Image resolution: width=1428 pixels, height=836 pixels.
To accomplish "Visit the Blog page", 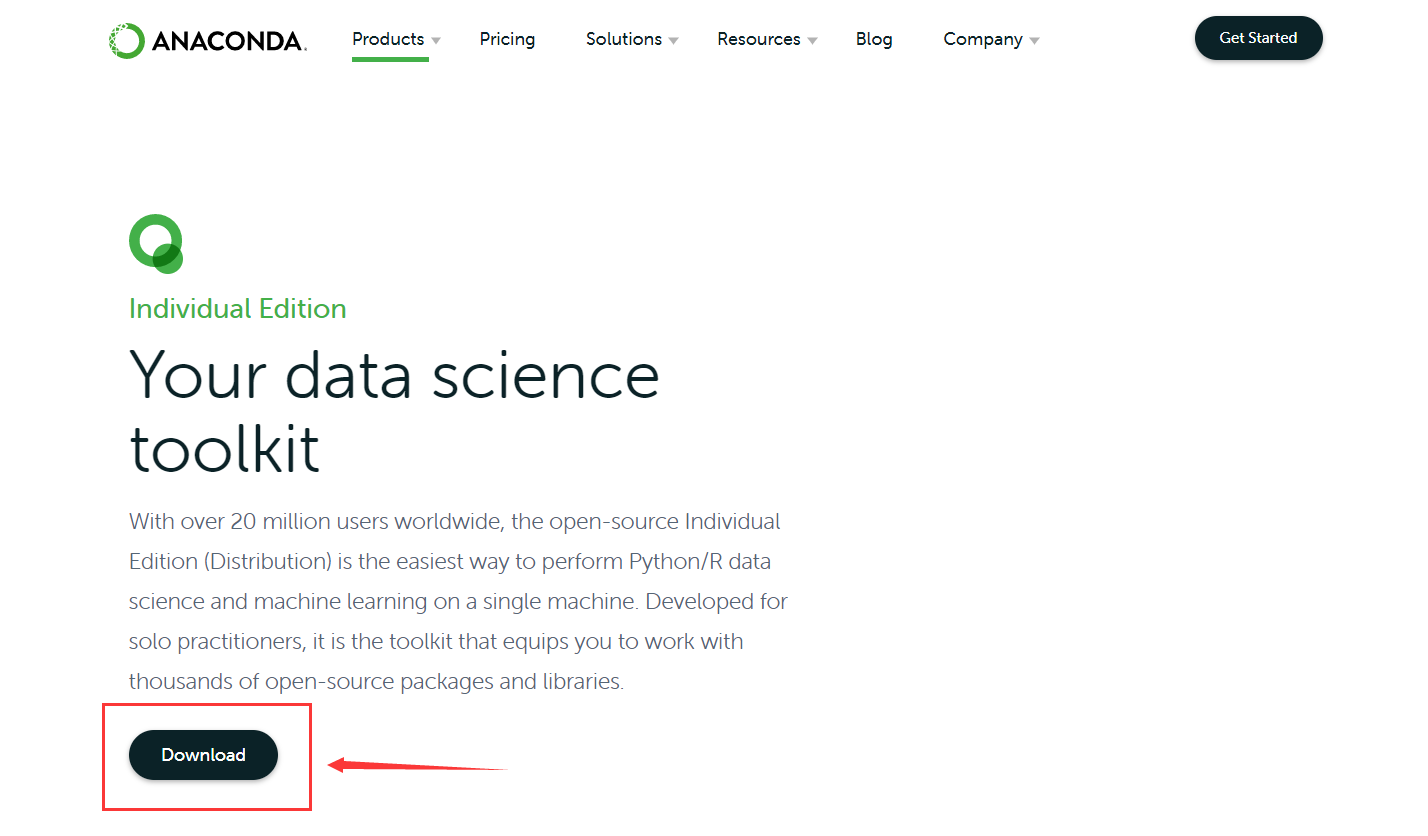I will click(874, 39).
